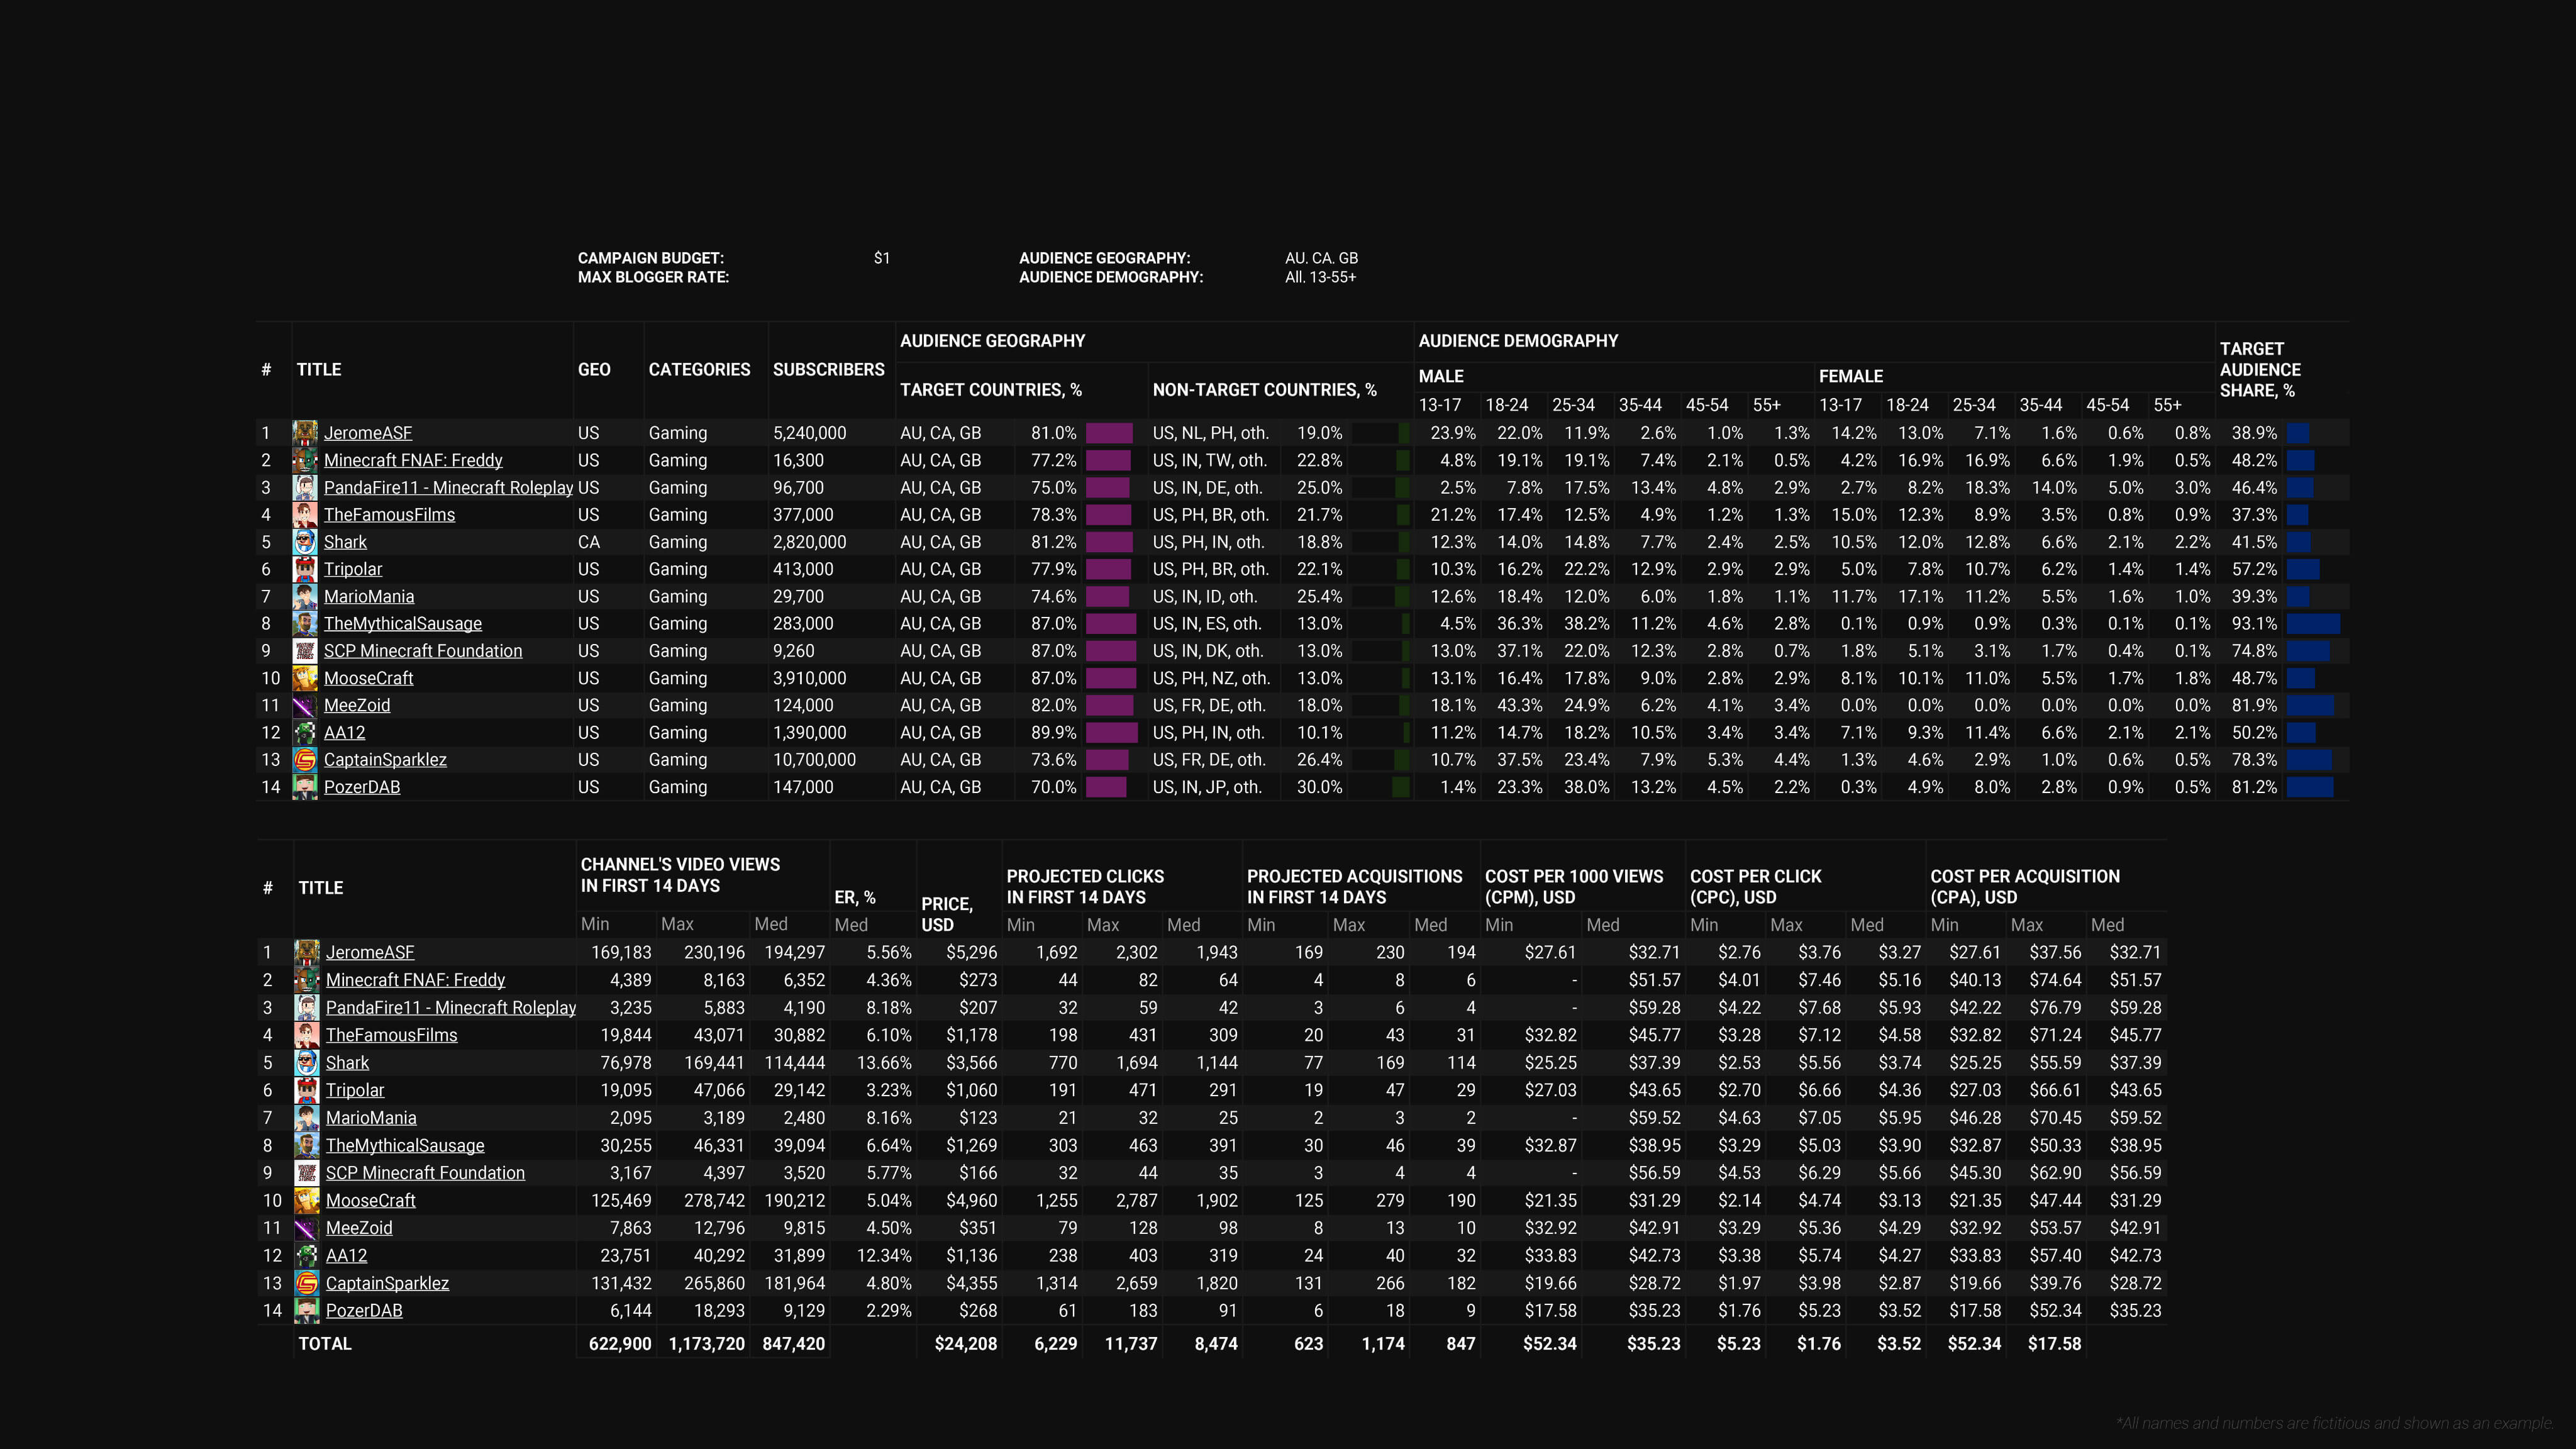Click Tripolar avatar in bottom table

307,1090
